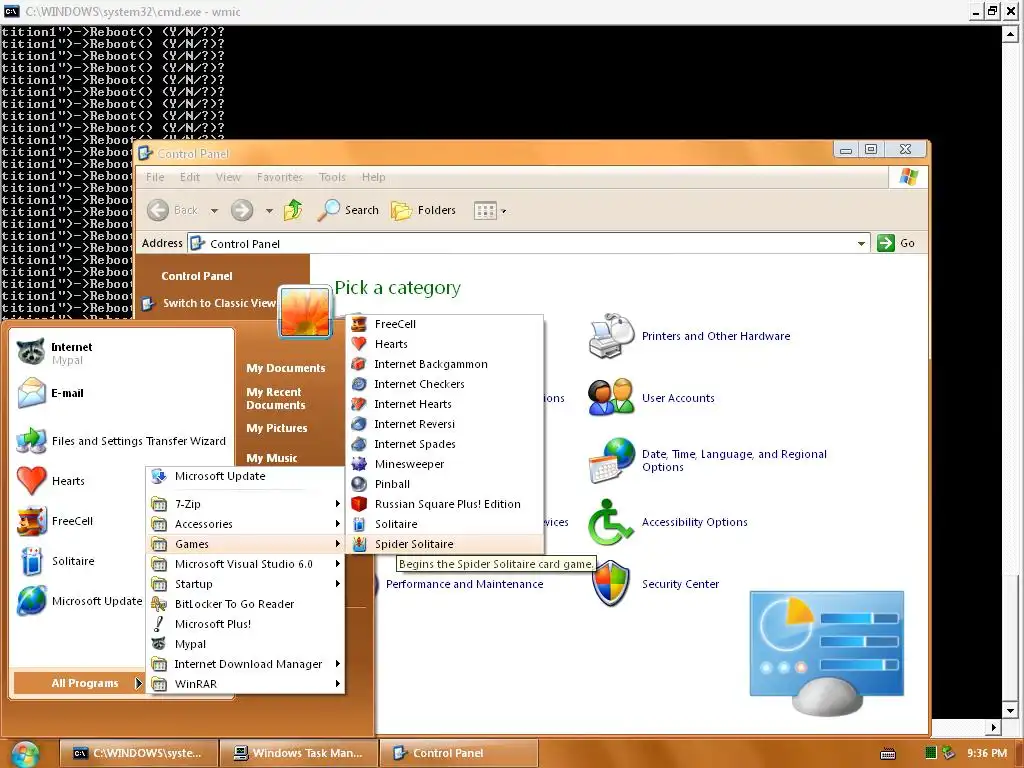The height and width of the screenshot is (768, 1024).
Task: Click the Up folder toolbar icon
Action: 293,210
